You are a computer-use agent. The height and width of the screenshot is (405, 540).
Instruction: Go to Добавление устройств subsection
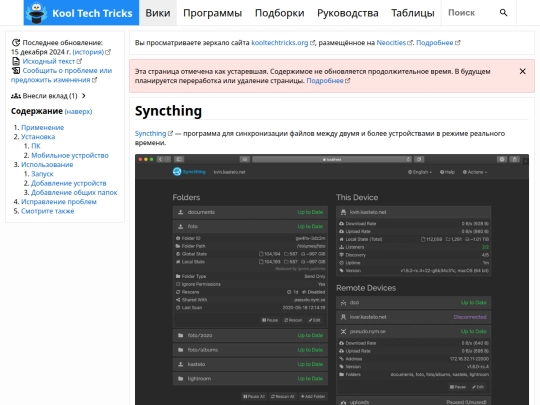pos(69,183)
